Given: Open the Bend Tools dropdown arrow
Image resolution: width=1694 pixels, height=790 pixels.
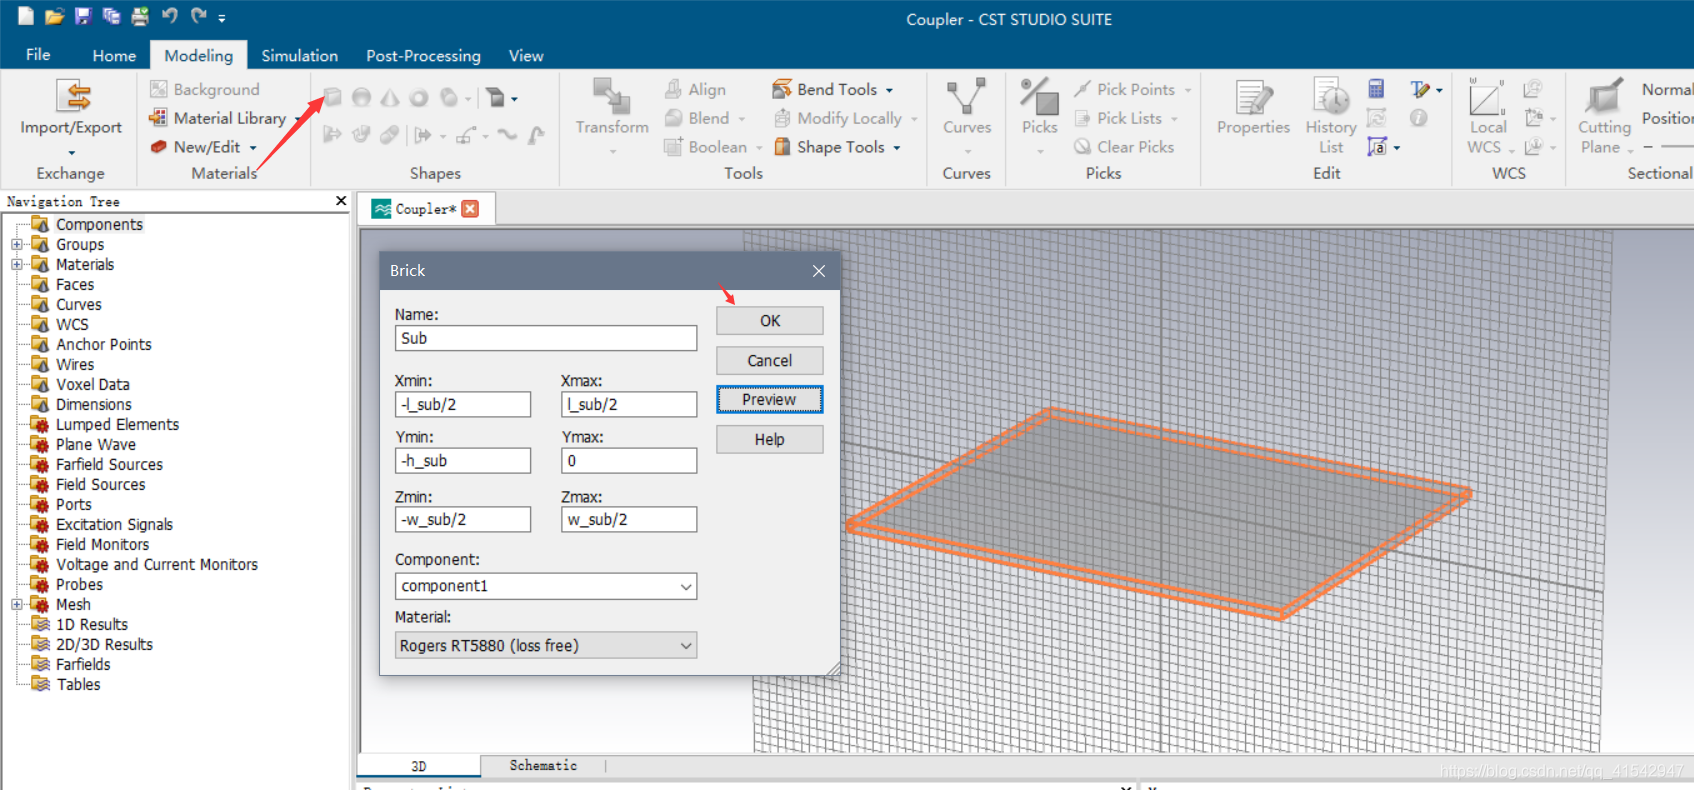Looking at the screenshot, I should click(889, 90).
